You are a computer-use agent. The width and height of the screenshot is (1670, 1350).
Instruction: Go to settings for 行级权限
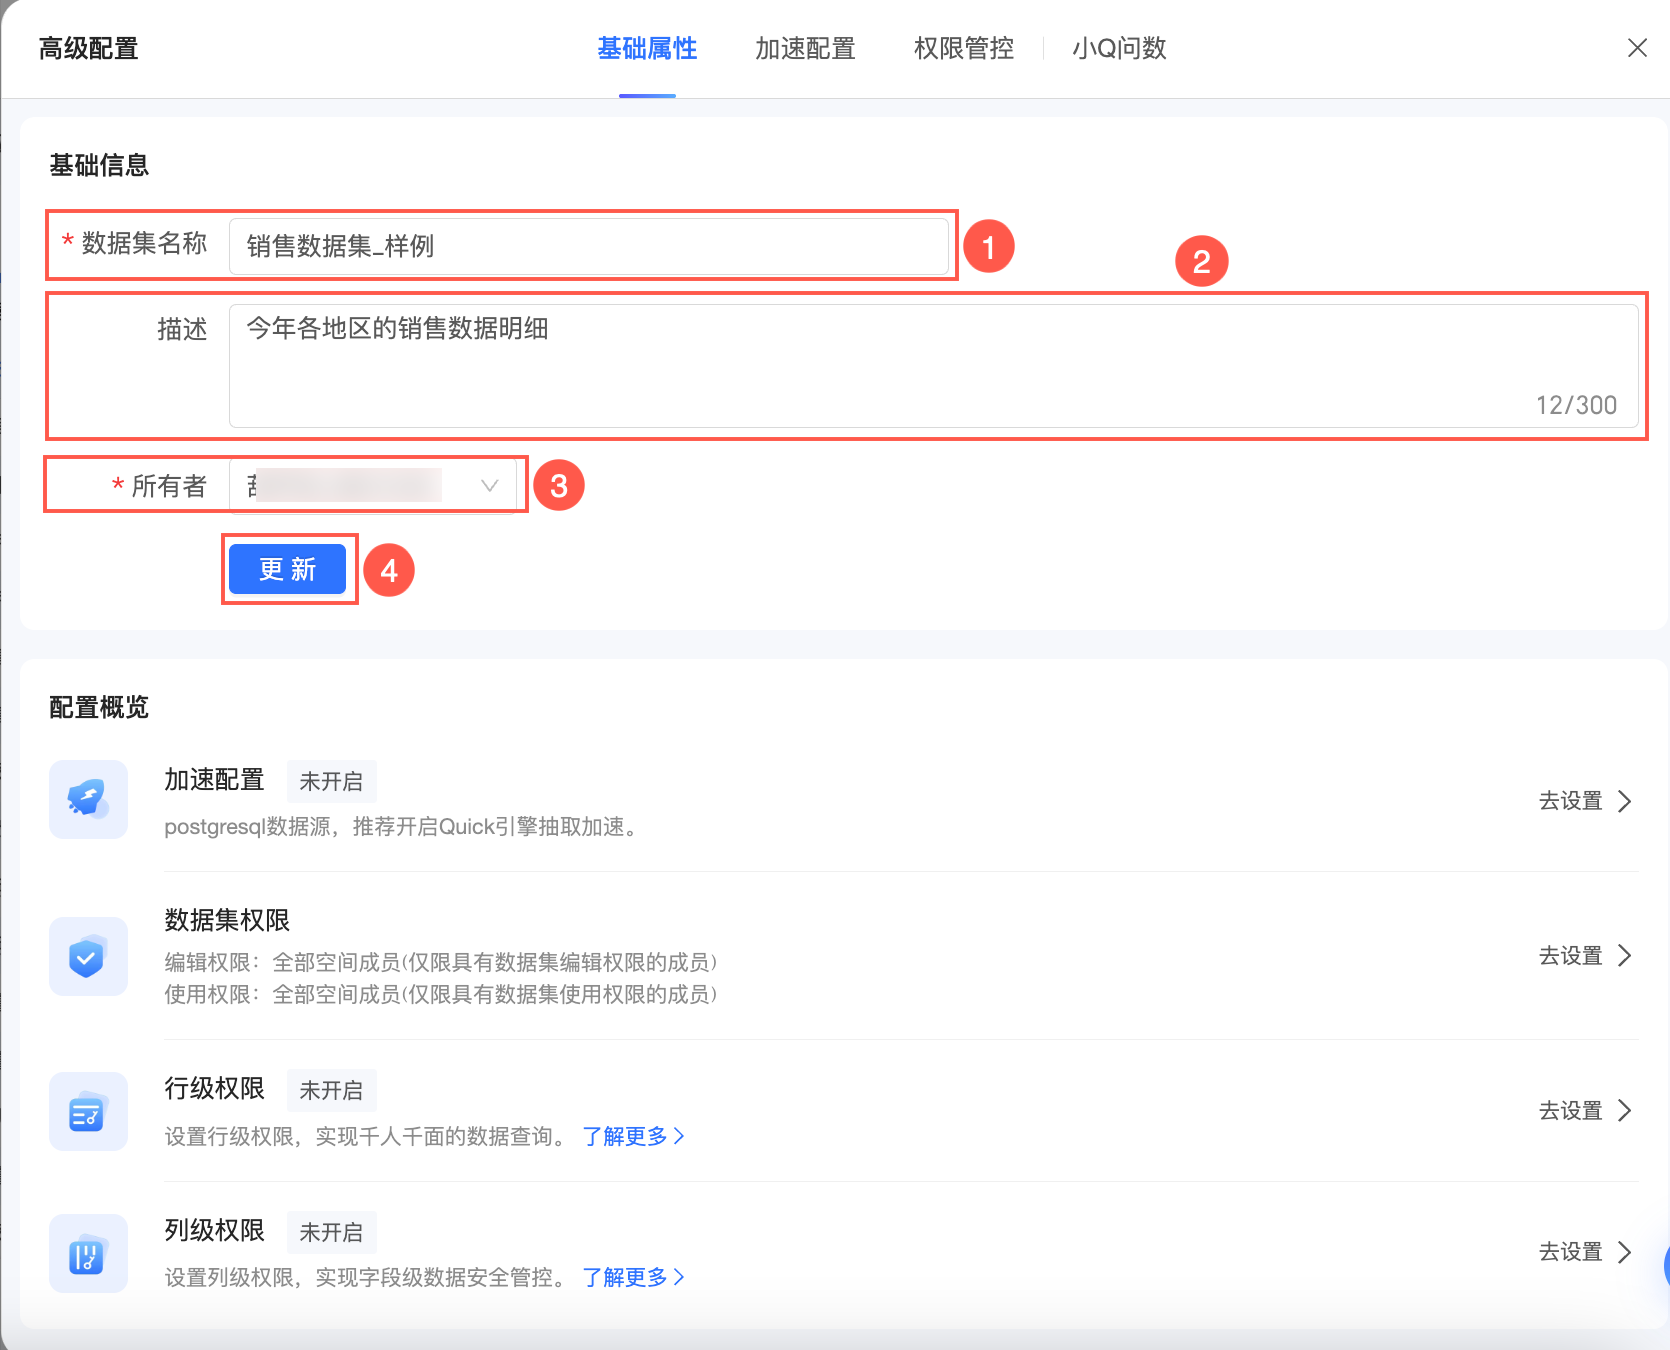[1585, 1111]
